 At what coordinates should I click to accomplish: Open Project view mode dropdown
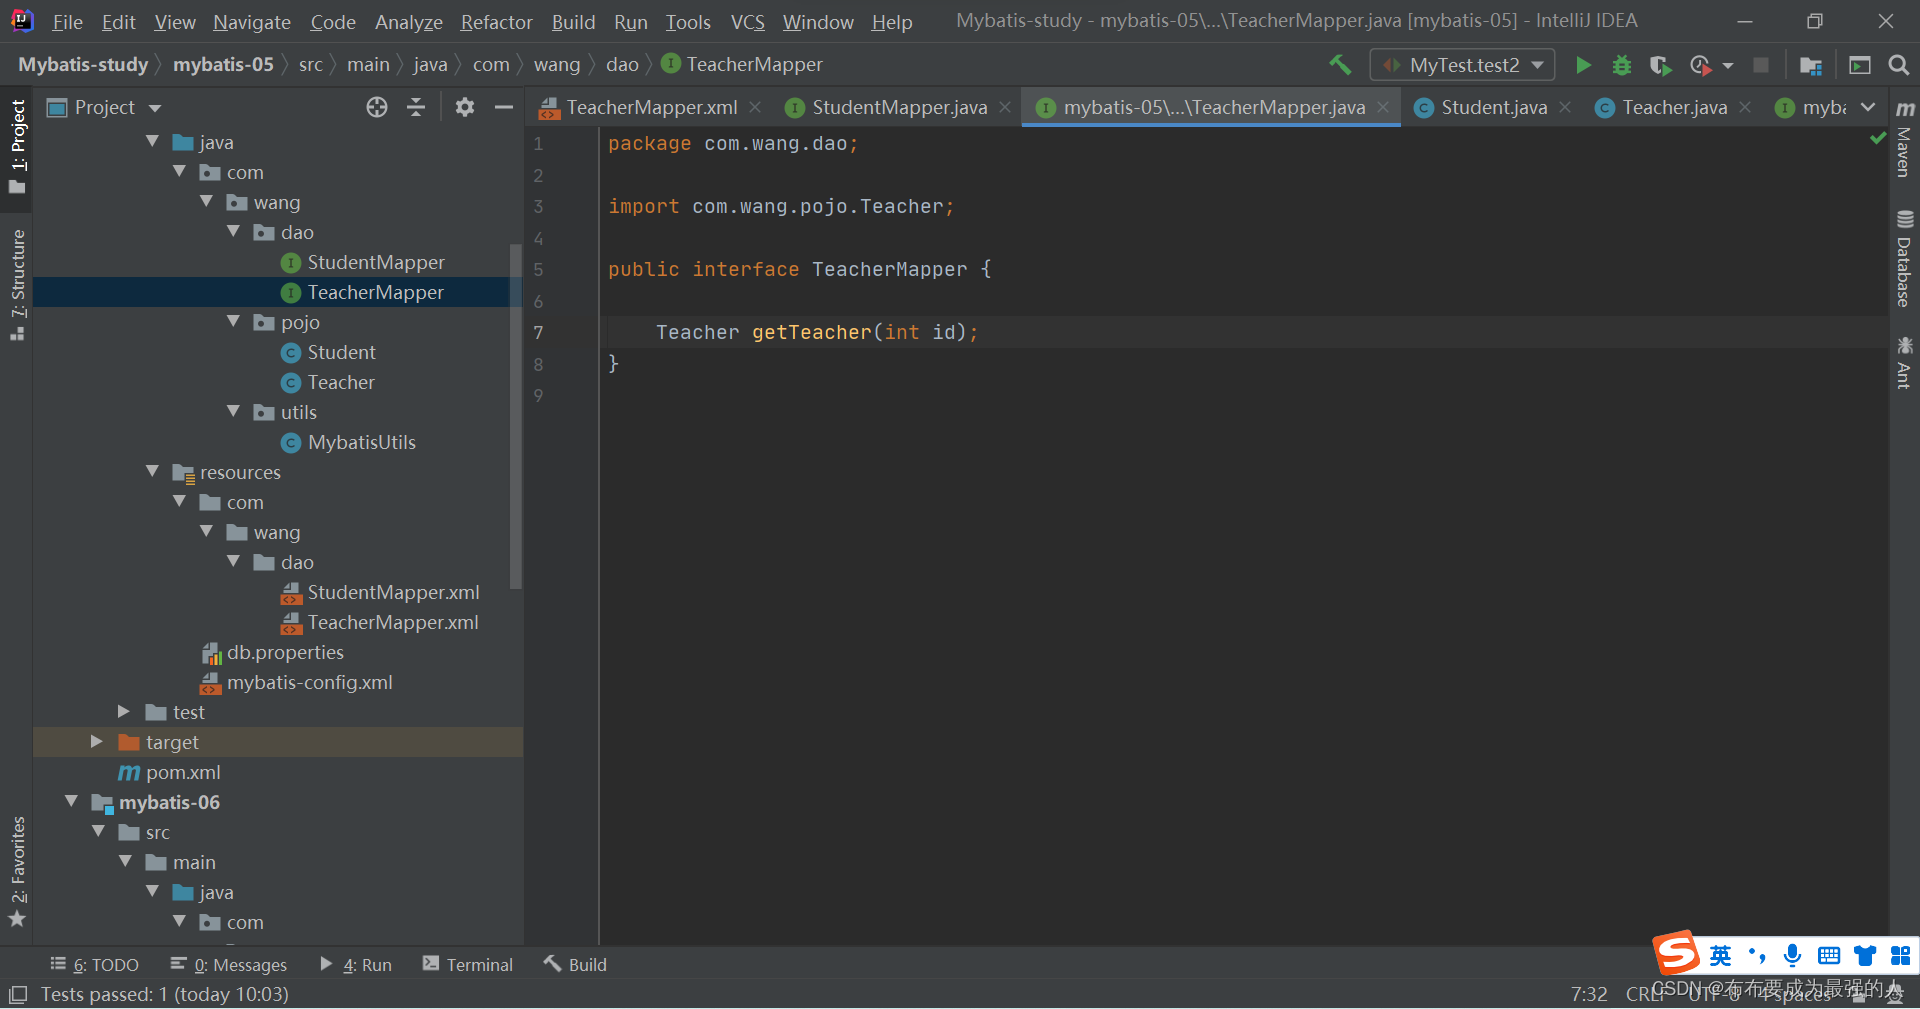coord(155,108)
